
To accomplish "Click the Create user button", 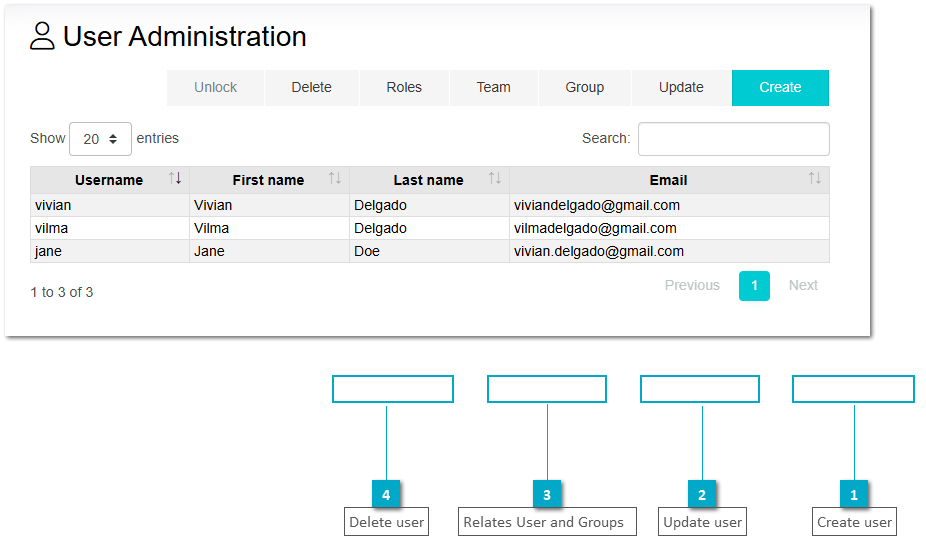I will [780, 87].
